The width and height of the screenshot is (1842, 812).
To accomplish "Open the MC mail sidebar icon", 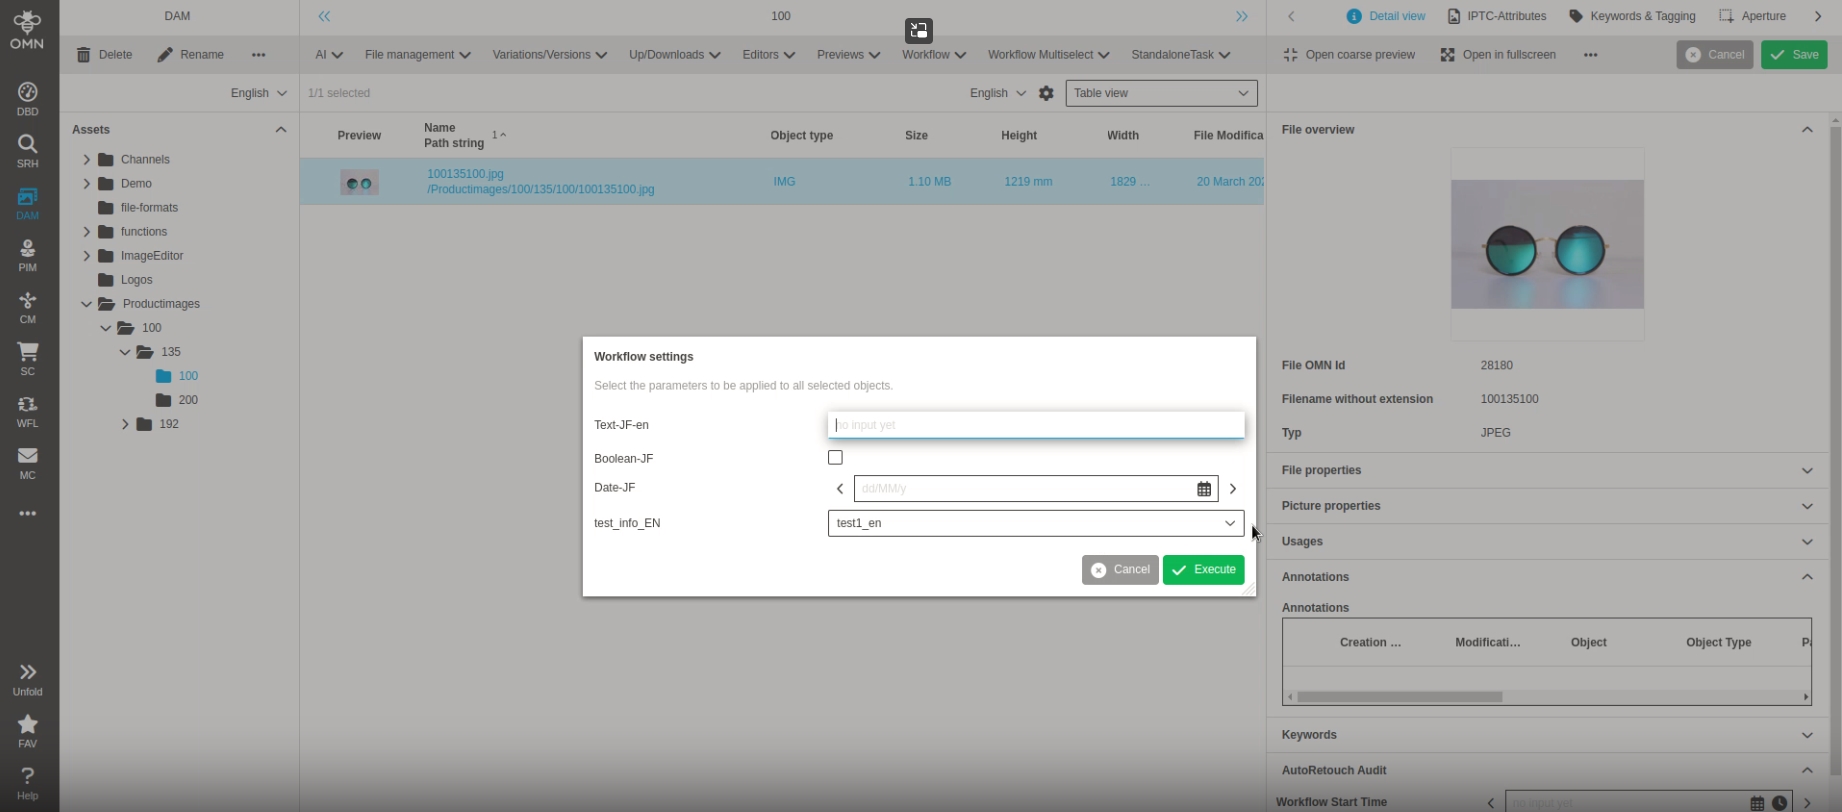I will [x=27, y=462].
